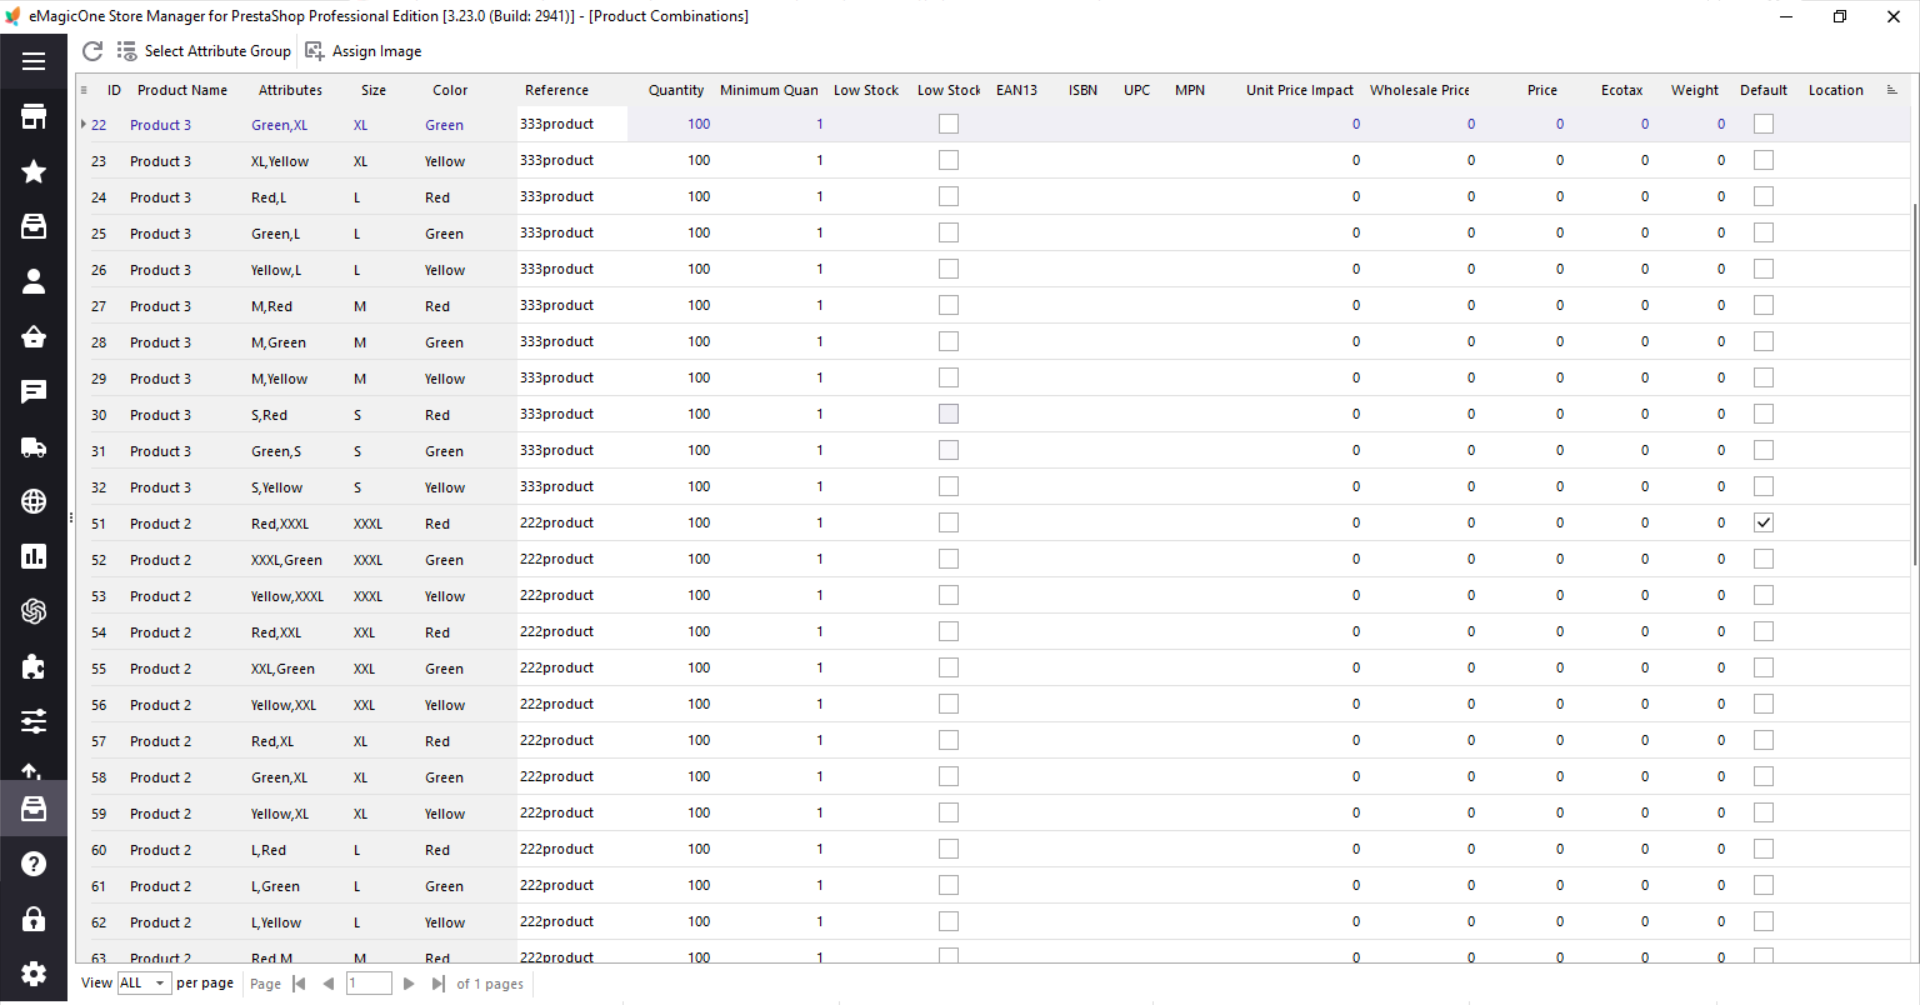Open settings gear icon in sidebar

pos(33,973)
